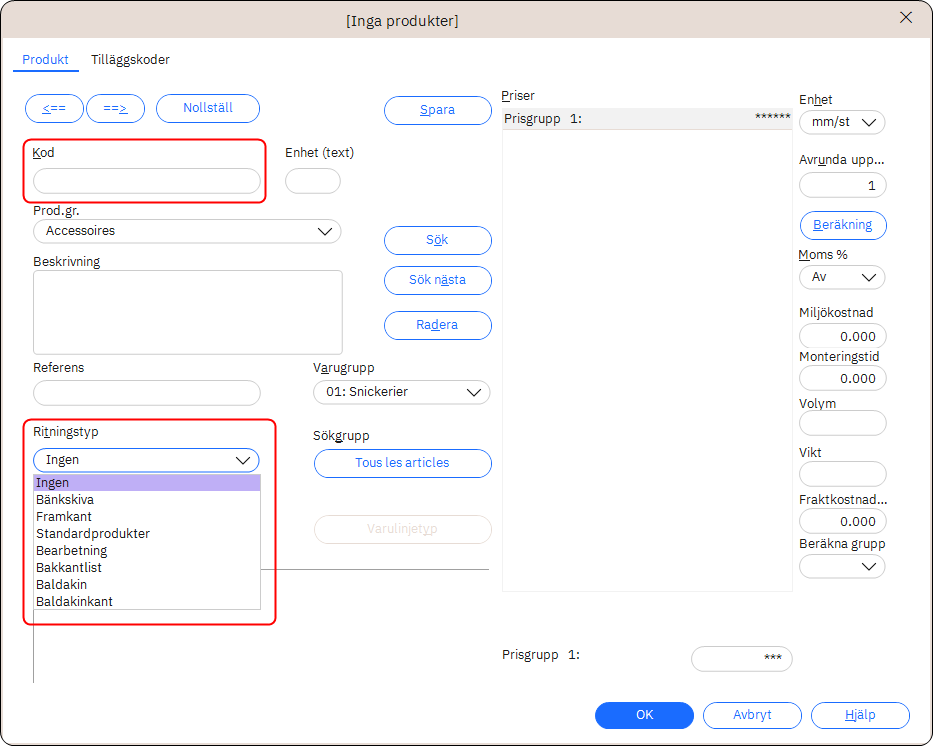
Task: Click the previous record arrow button
Action: click(54, 108)
